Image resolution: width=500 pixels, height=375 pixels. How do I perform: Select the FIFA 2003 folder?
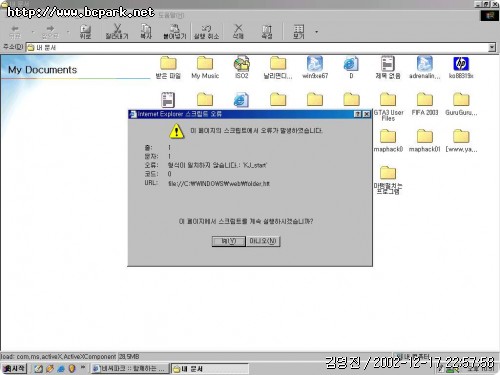[x=425, y=104]
